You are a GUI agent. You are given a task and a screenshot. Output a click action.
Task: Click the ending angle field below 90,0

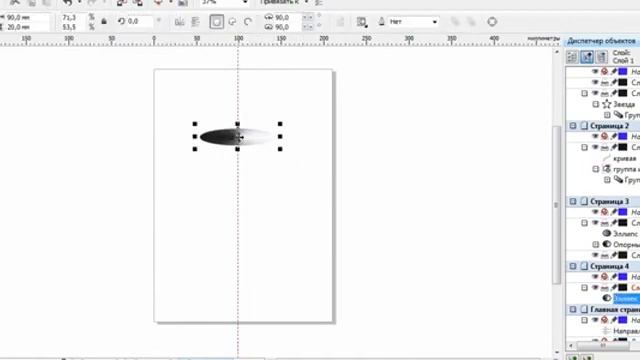(x=288, y=27)
